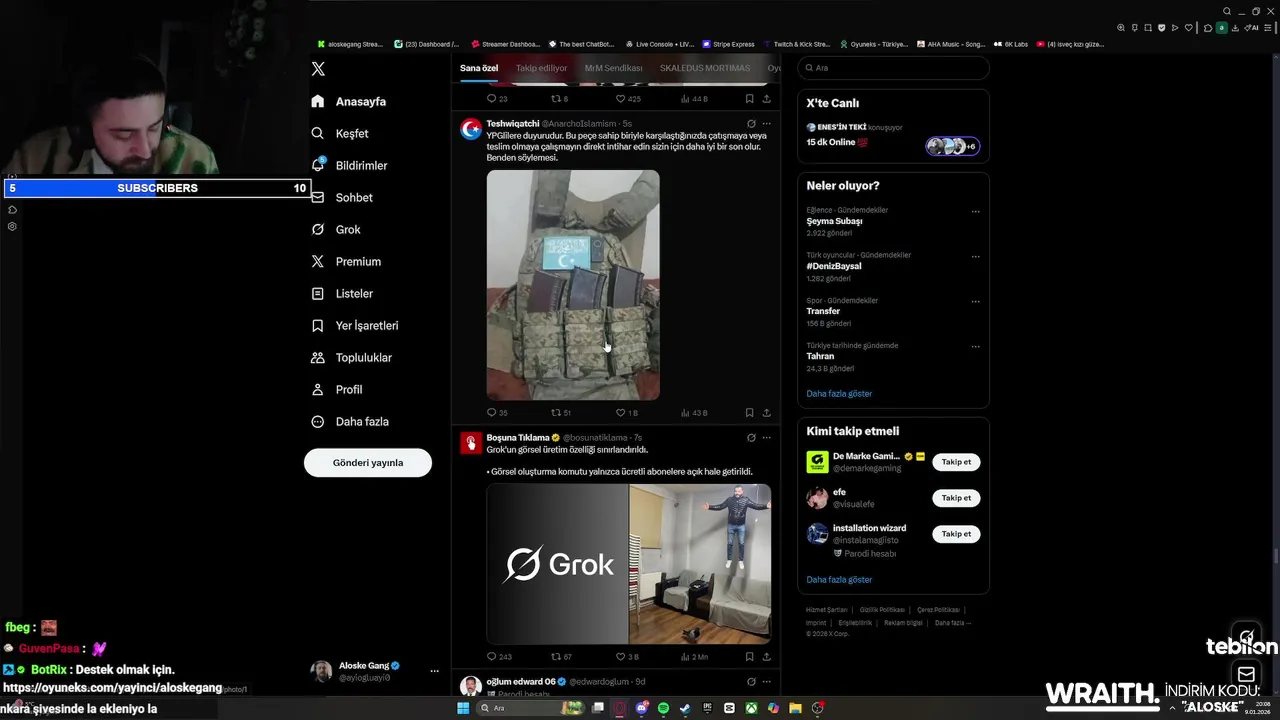
Task: Expand Daha fazla menu in the sidebar
Action: pyautogui.click(x=350, y=421)
